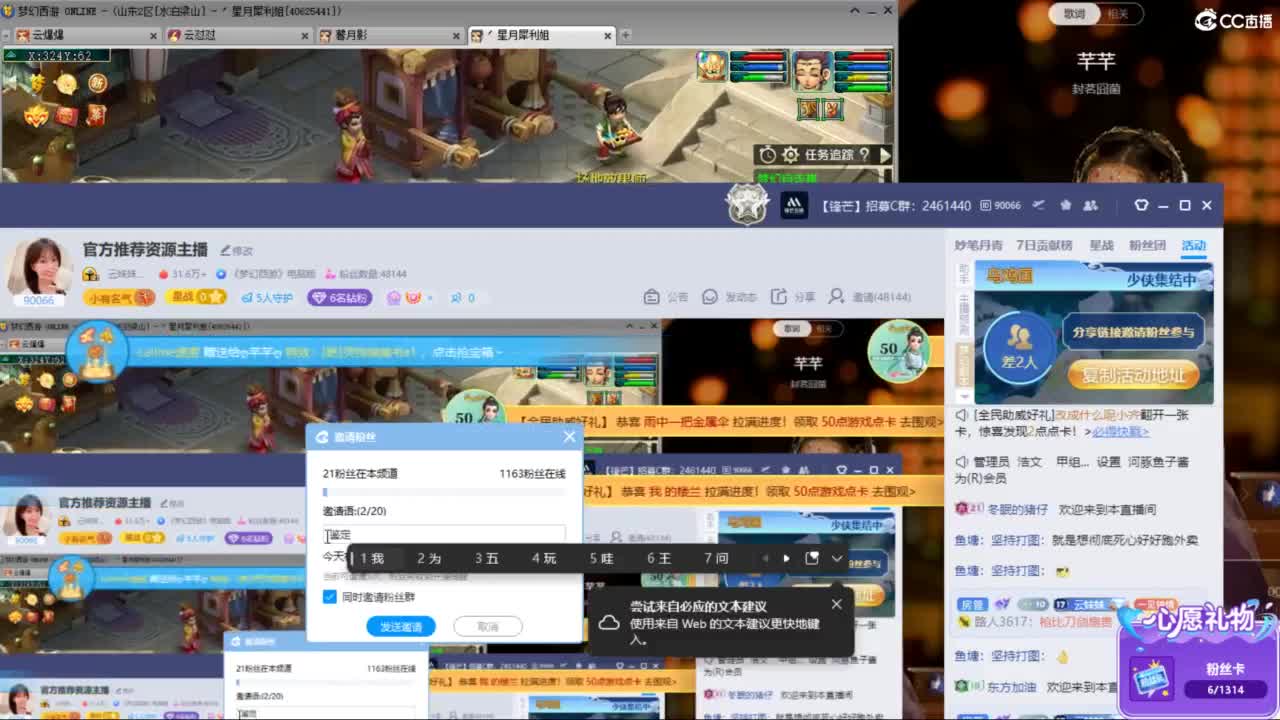Select IME candidate 5 哇

[x=601, y=558]
